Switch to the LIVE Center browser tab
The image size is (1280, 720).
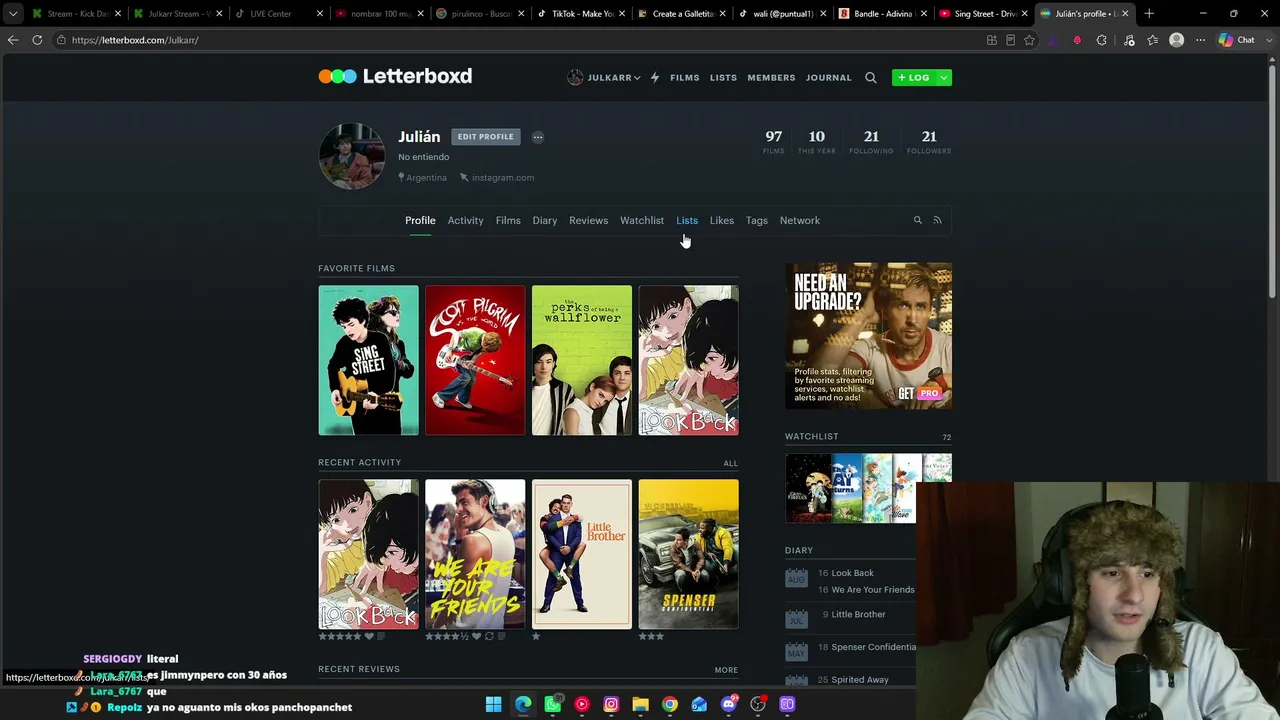tap(280, 14)
